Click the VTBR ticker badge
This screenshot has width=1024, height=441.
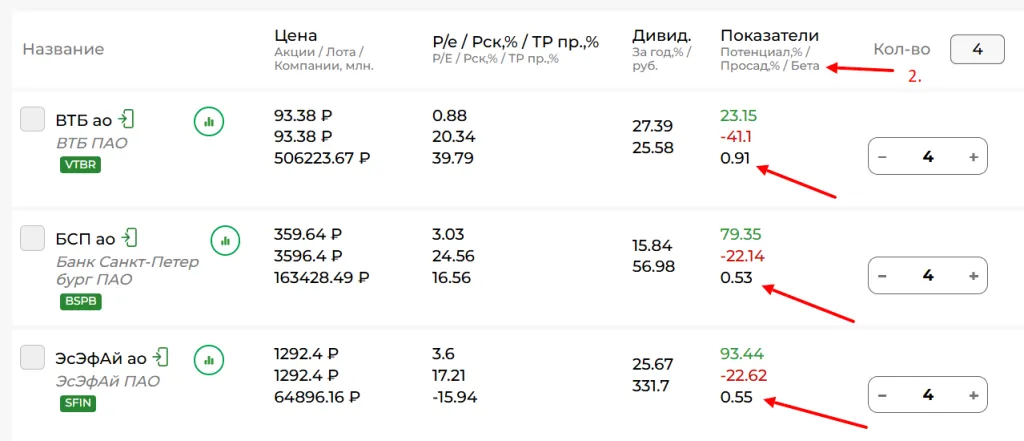[80, 164]
